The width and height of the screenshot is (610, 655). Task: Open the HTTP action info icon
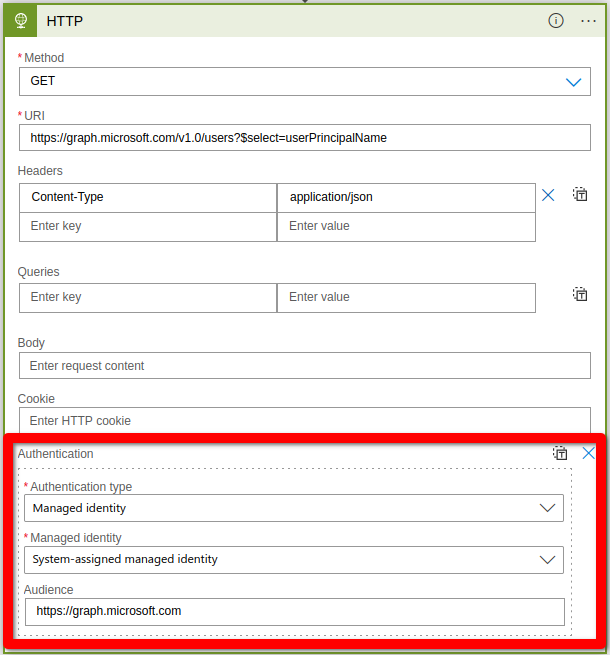(556, 21)
